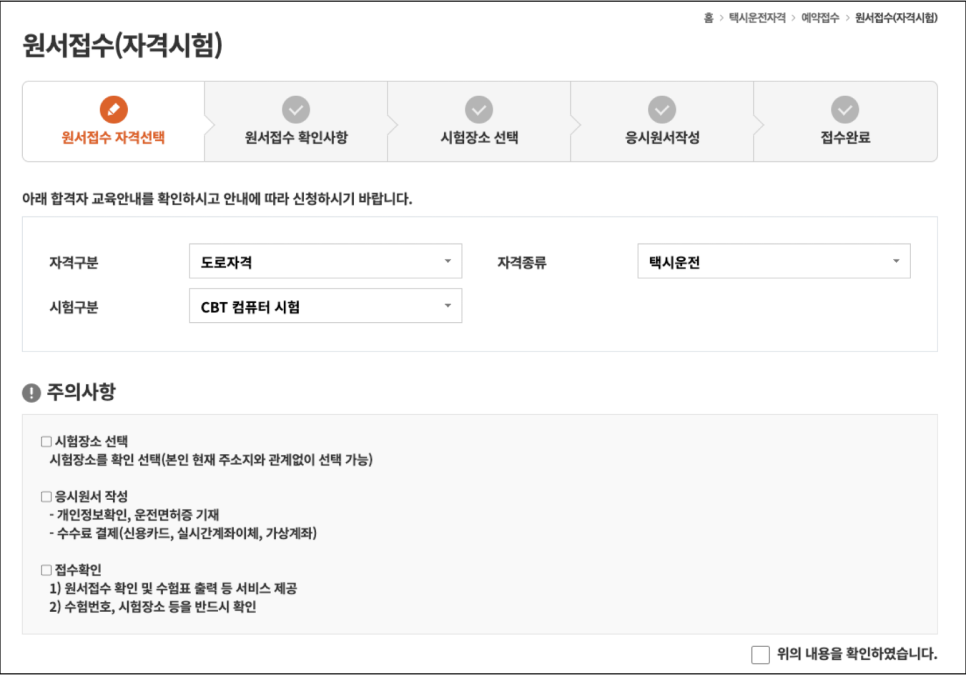
Task: Click the line 개인정보확인, 운전면허증 기재
Action: coord(134,515)
